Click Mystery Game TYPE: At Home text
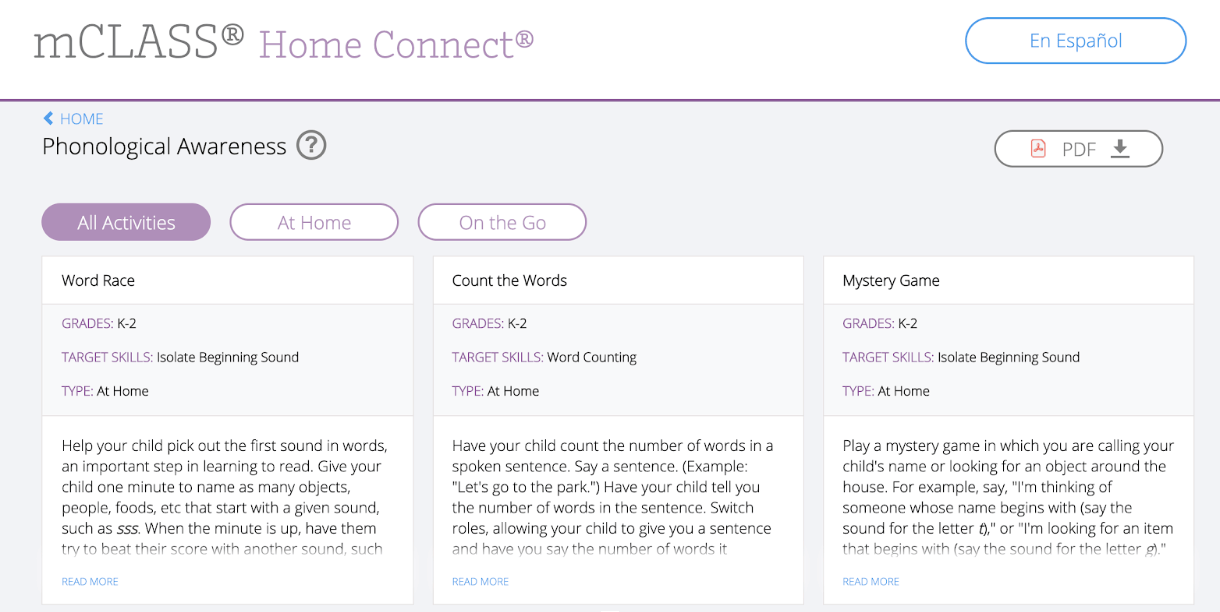This screenshot has height=612, width=1220. click(x=886, y=391)
